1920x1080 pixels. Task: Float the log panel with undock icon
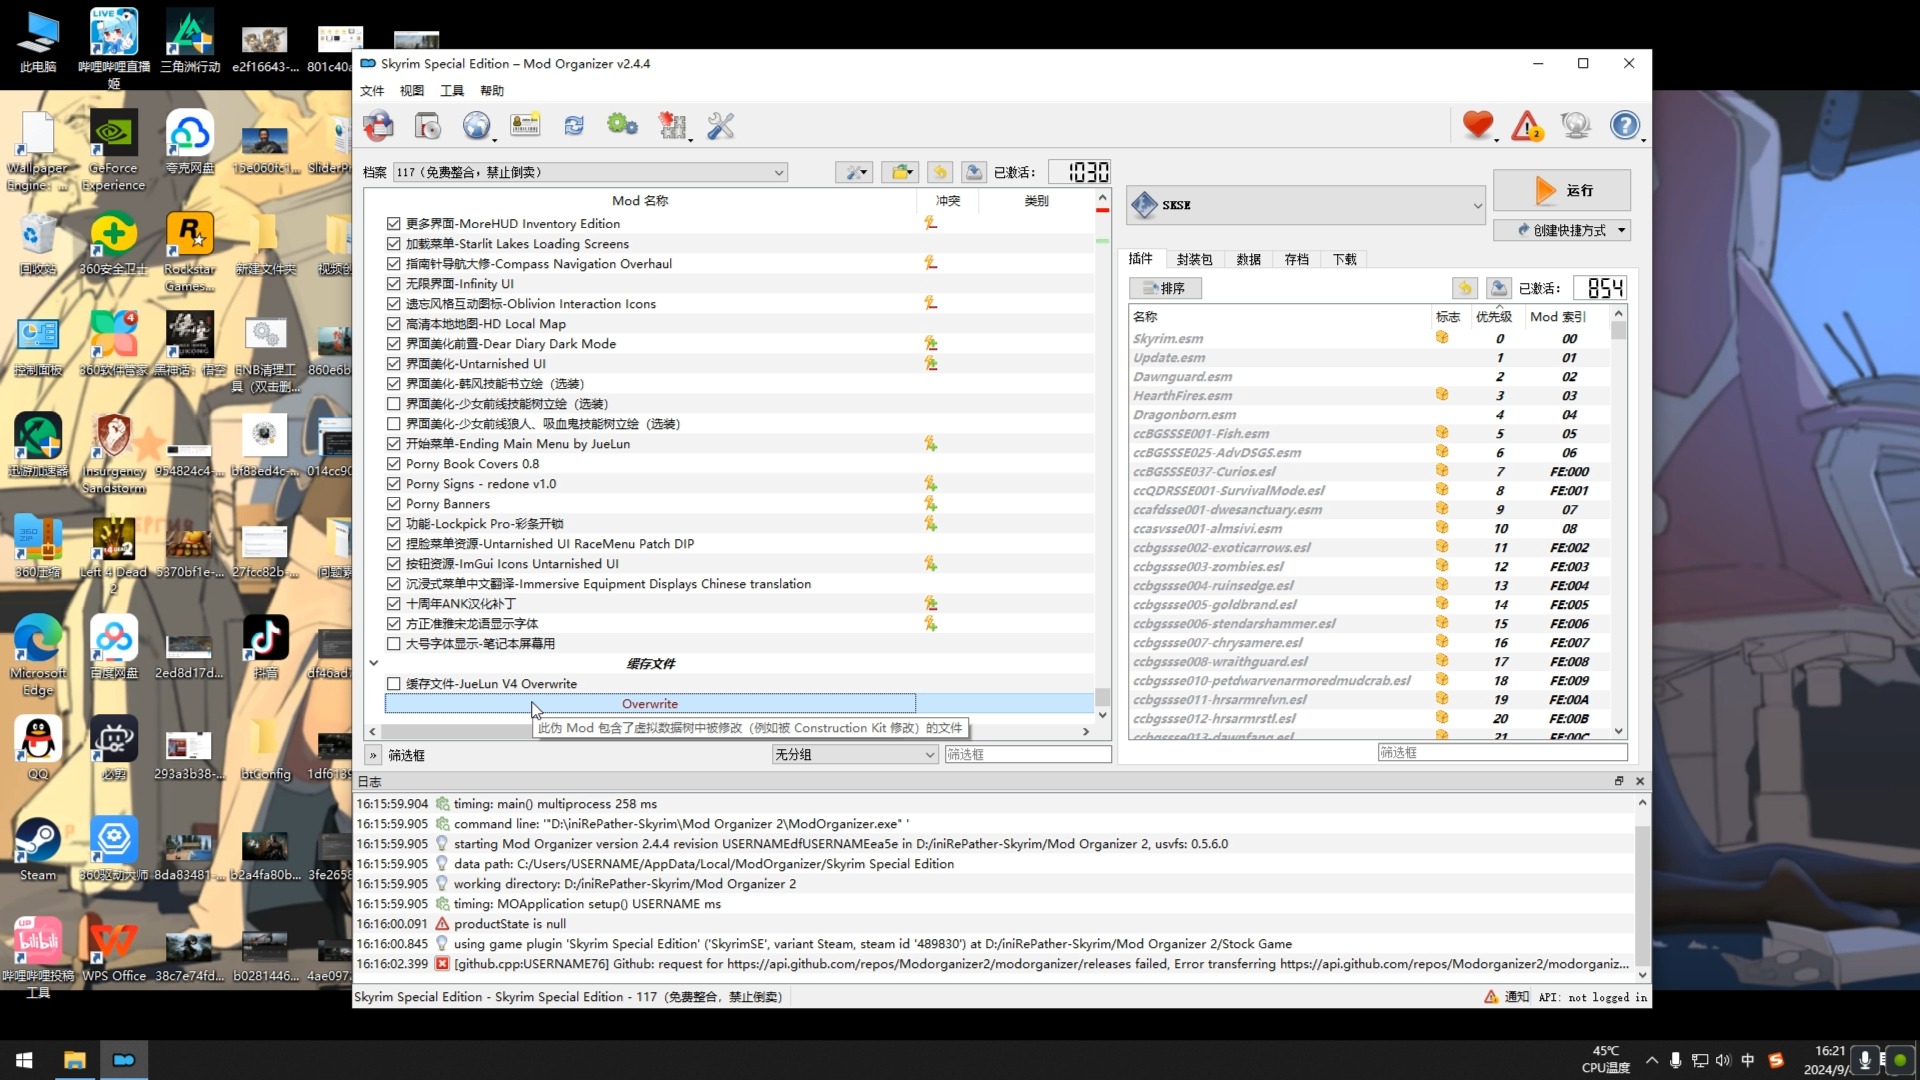point(1619,781)
